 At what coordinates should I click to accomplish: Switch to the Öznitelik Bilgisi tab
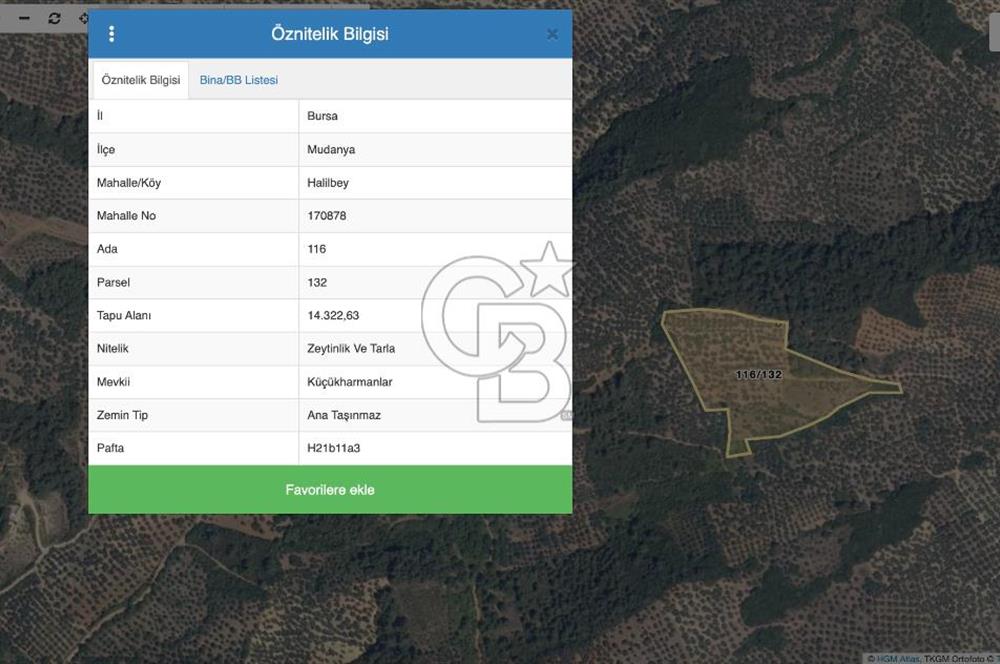pyautogui.click(x=141, y=80)
